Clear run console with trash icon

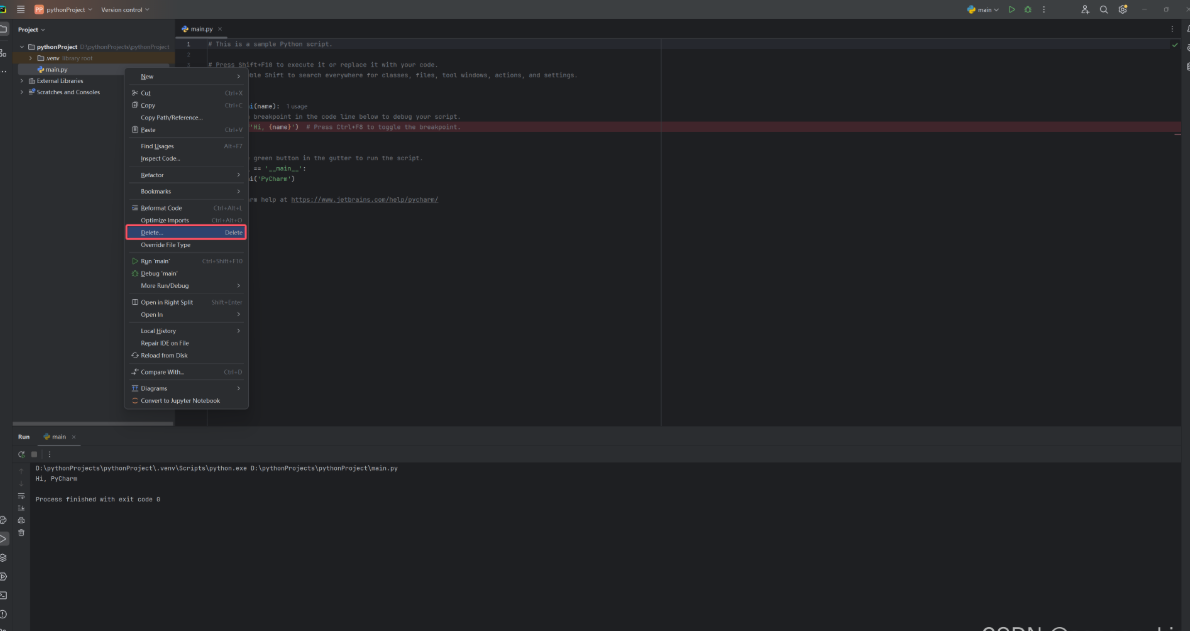click(x=21, y=532)
